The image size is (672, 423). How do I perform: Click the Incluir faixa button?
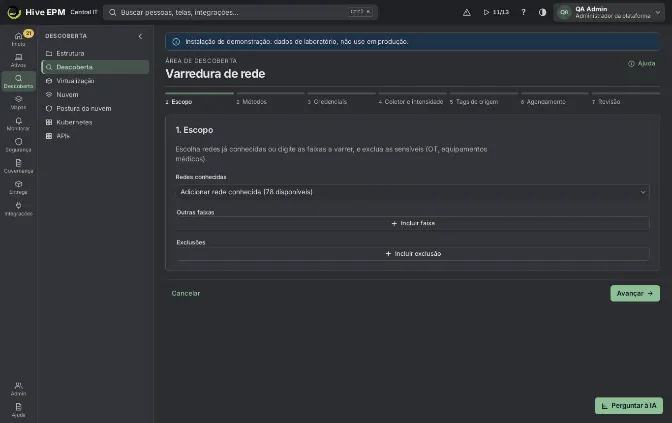click(412, 223)
